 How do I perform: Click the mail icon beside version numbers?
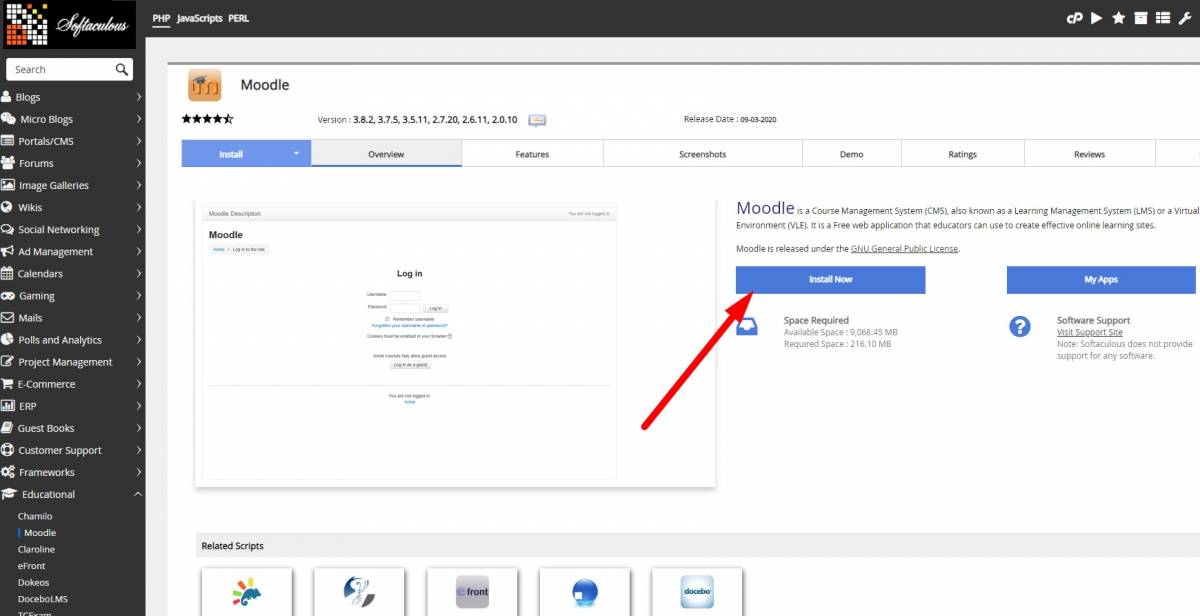pyautogui.click(x=537, y=120)
